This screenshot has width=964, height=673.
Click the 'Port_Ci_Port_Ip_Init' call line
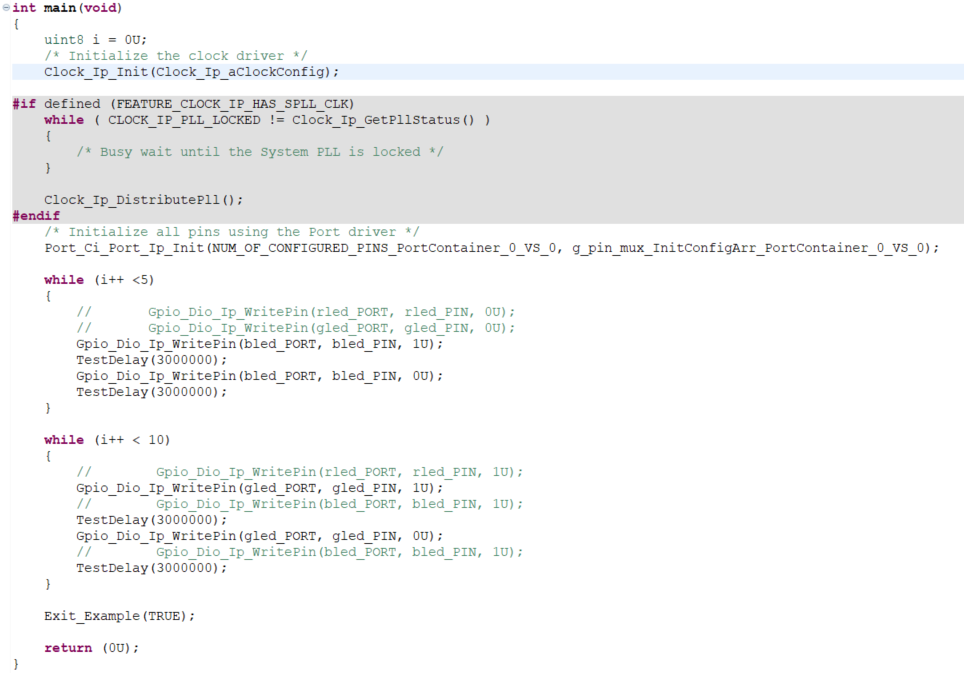pyautogui.click(x=491, y=248)
